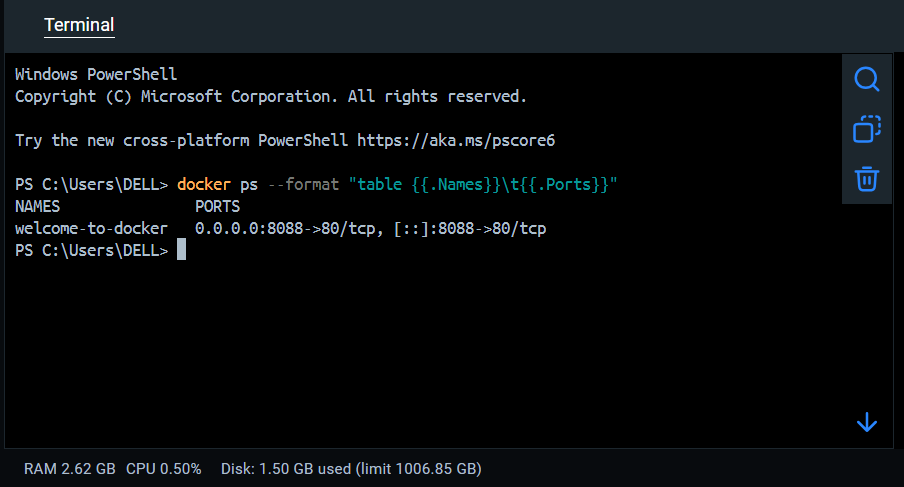
Task: Jump to bottom with the down arrow
Action: (x=867, y=422)
